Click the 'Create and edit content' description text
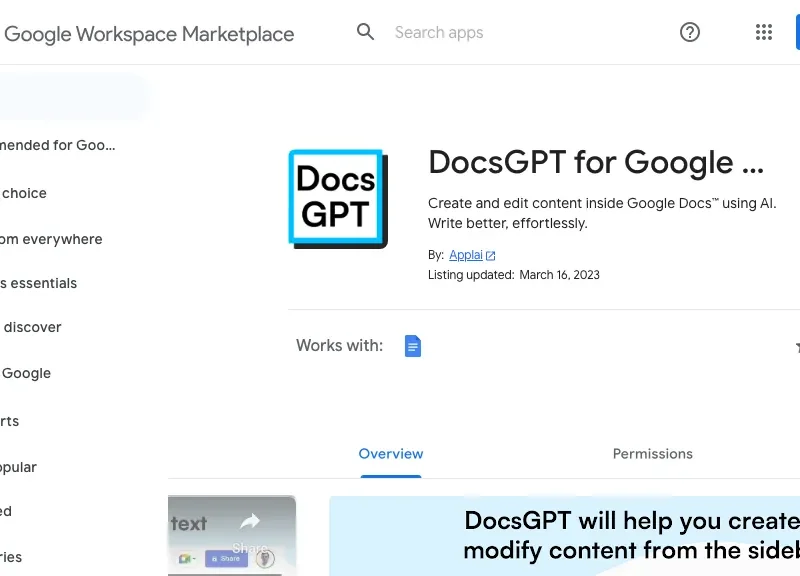Viewport: 800px width, 576px height. tap(602, 213)
